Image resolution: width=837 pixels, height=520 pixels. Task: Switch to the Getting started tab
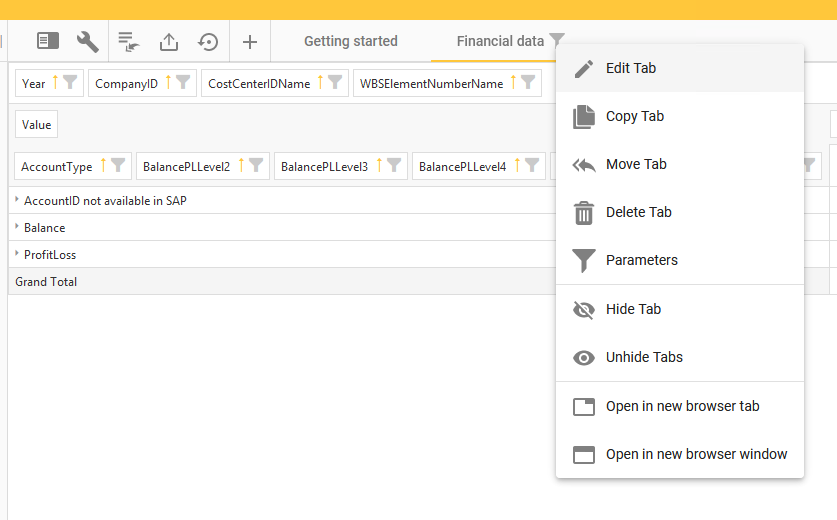click(x=351, y=41)
